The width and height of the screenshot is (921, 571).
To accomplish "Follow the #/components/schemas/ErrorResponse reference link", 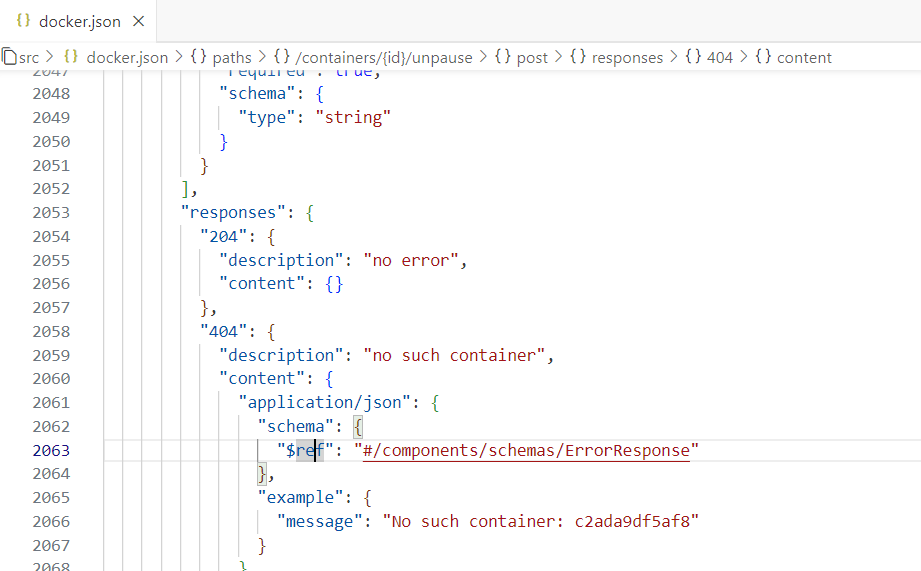I will (526, 451).
